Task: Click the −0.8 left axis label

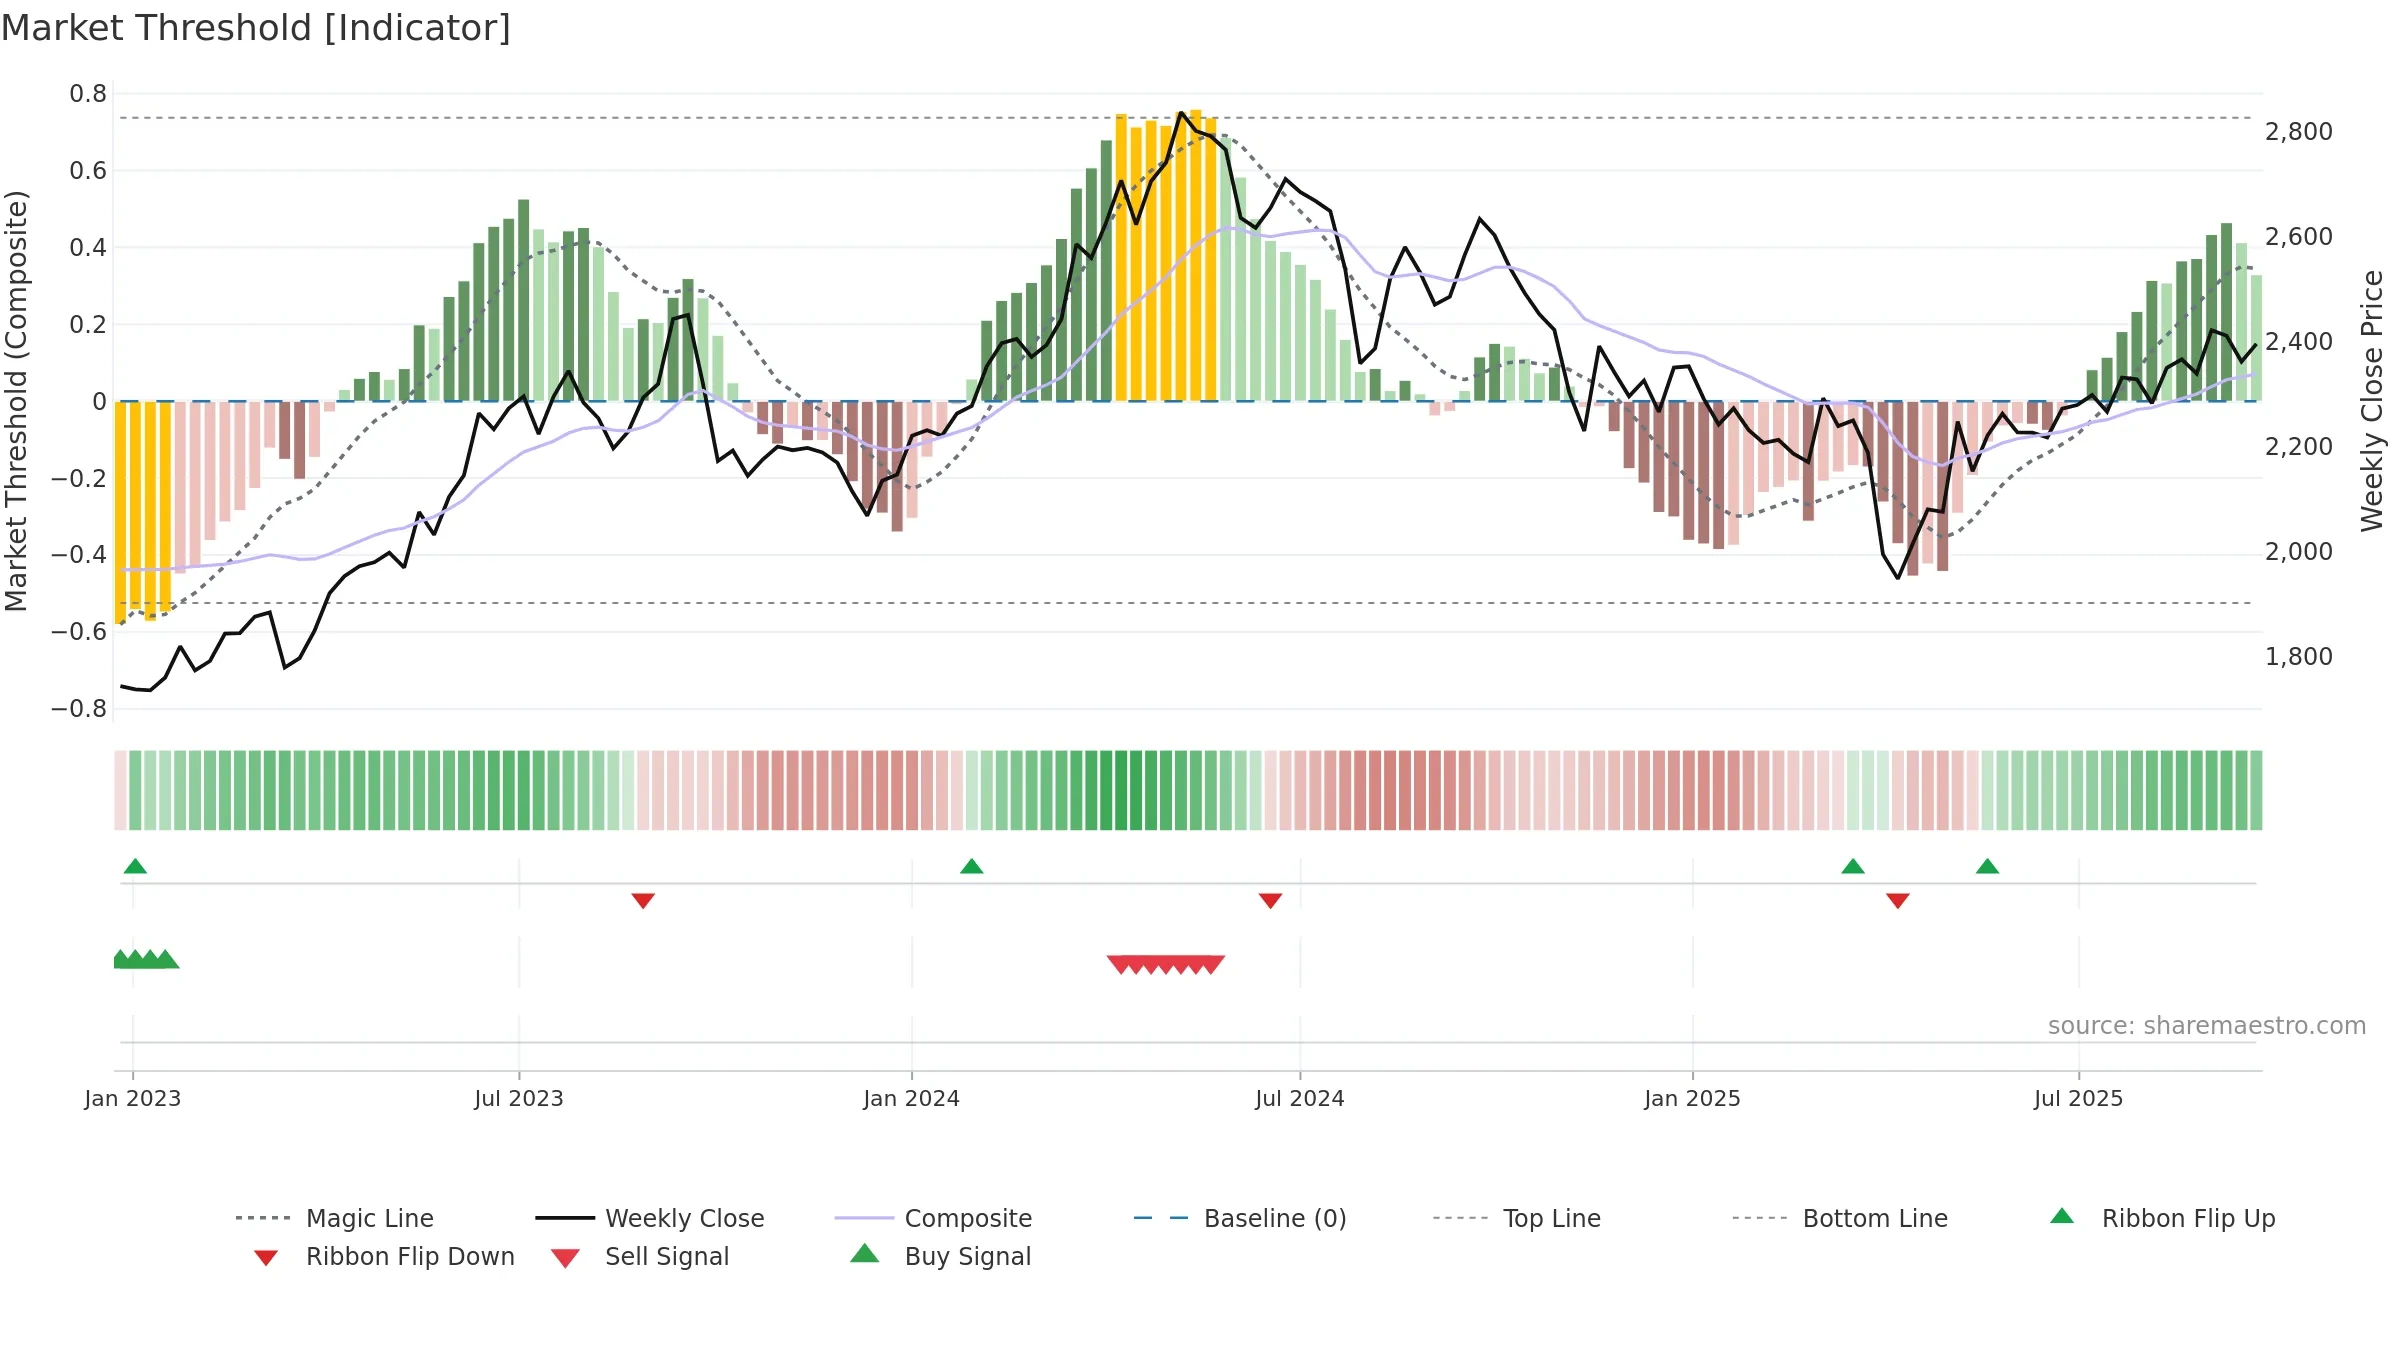Action: pos(79,708)
